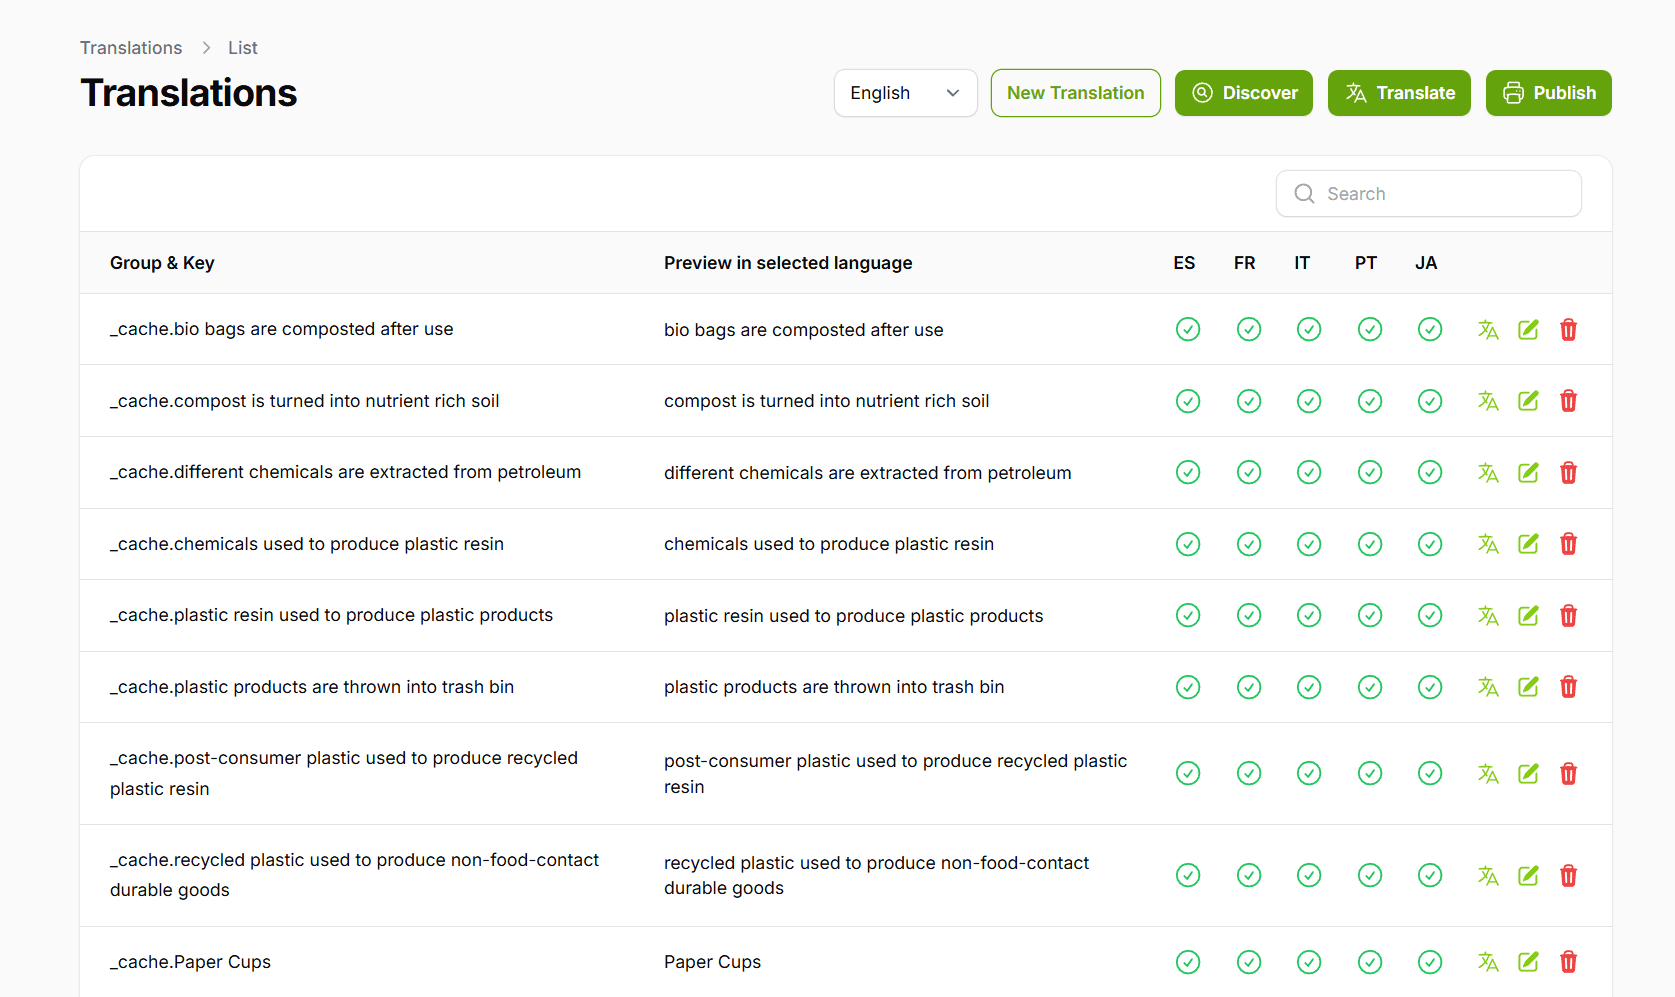Open the Translations breadcrumb link
Screen dimensions: 1675x997
(x=131, y=48)
